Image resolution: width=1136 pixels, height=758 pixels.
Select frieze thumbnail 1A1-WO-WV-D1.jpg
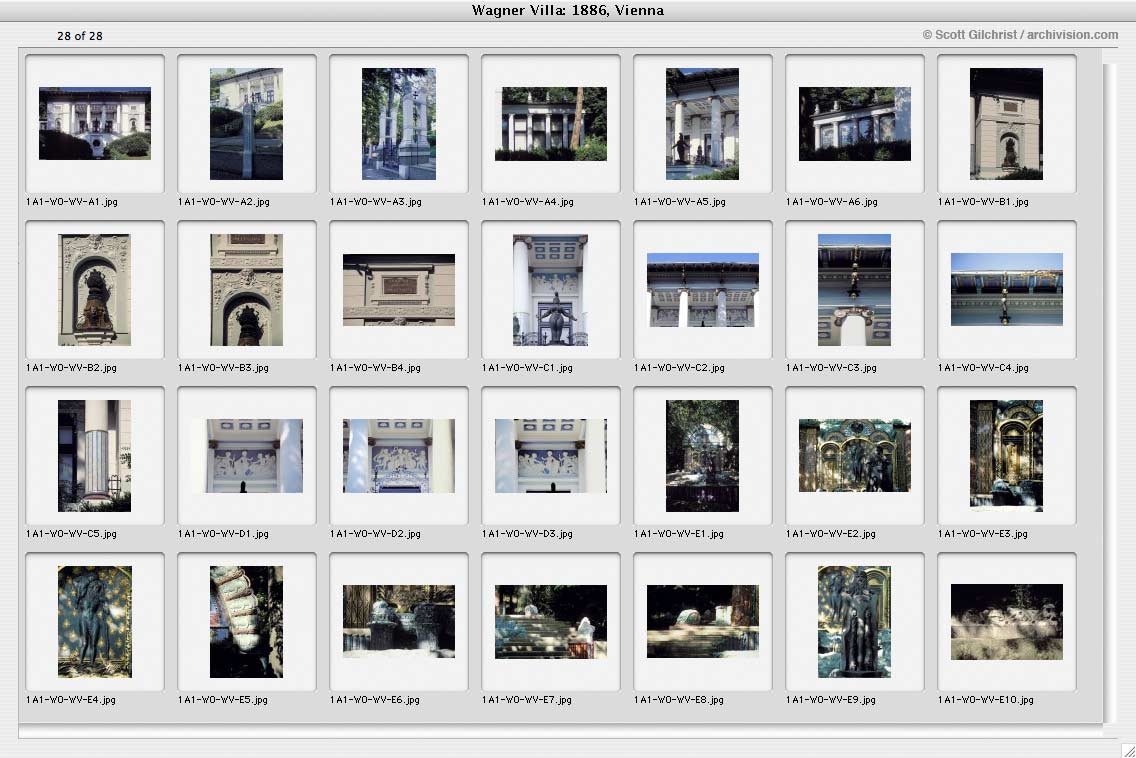[x=247, y=455]
